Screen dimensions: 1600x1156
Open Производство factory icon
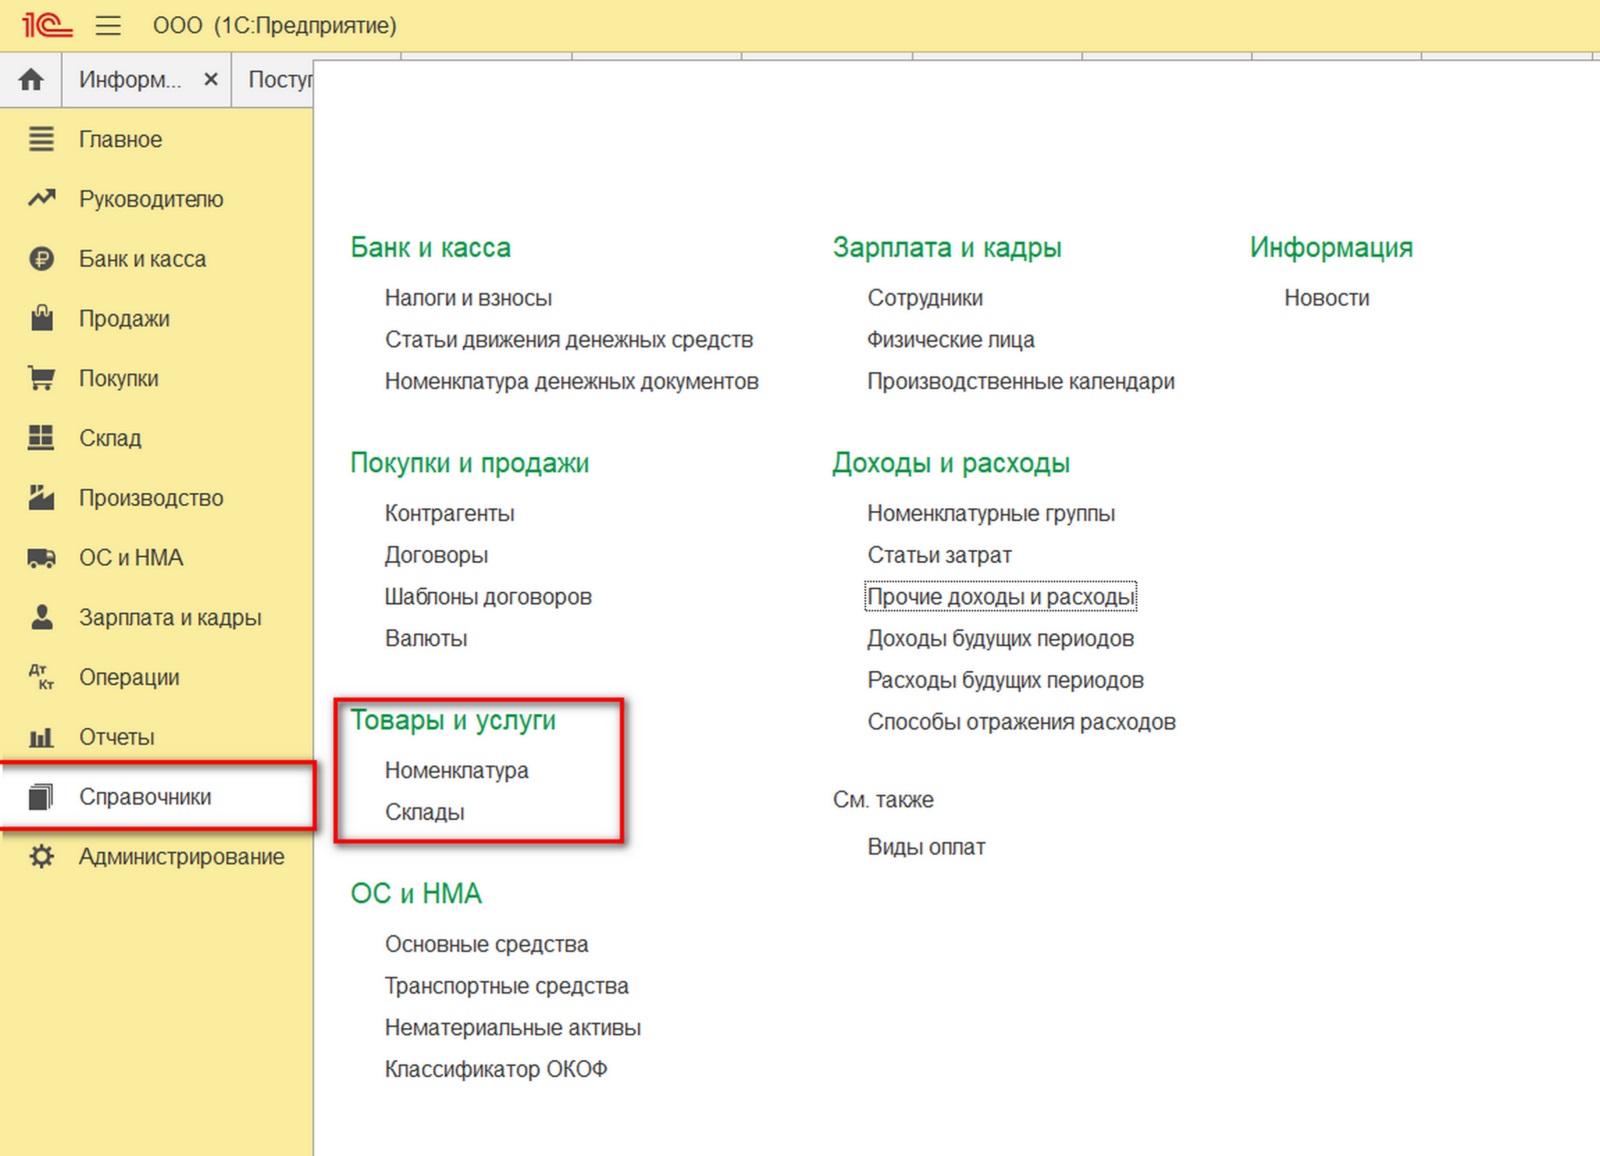[x=41, y=497]
